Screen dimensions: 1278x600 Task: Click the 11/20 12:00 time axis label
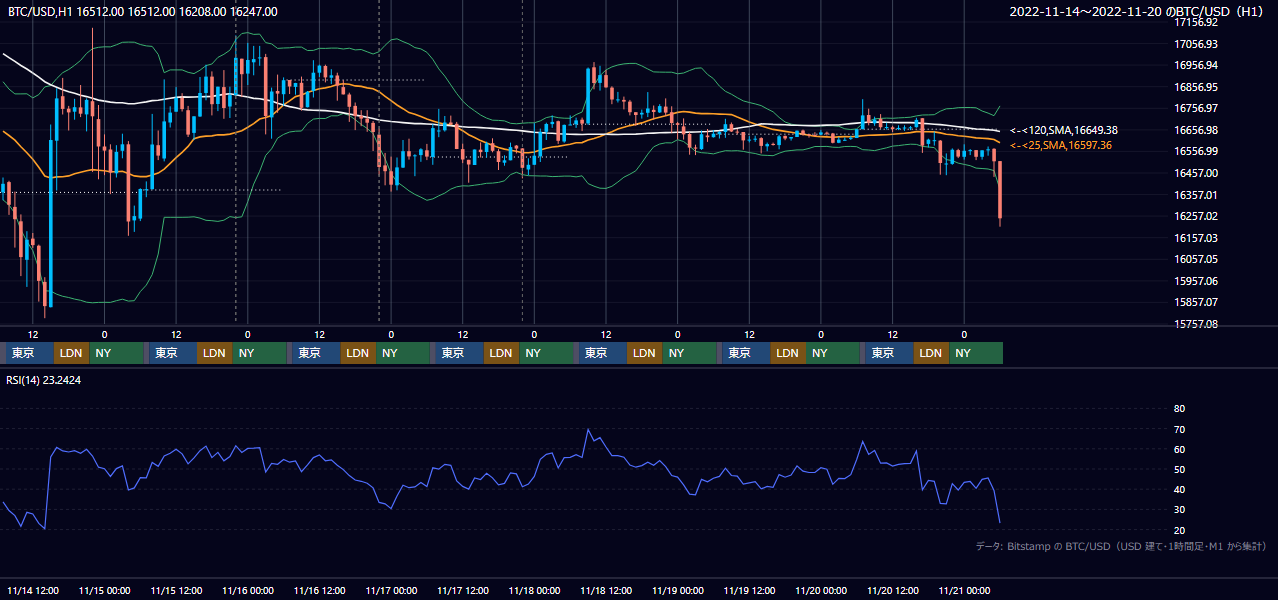pos(893,591)
